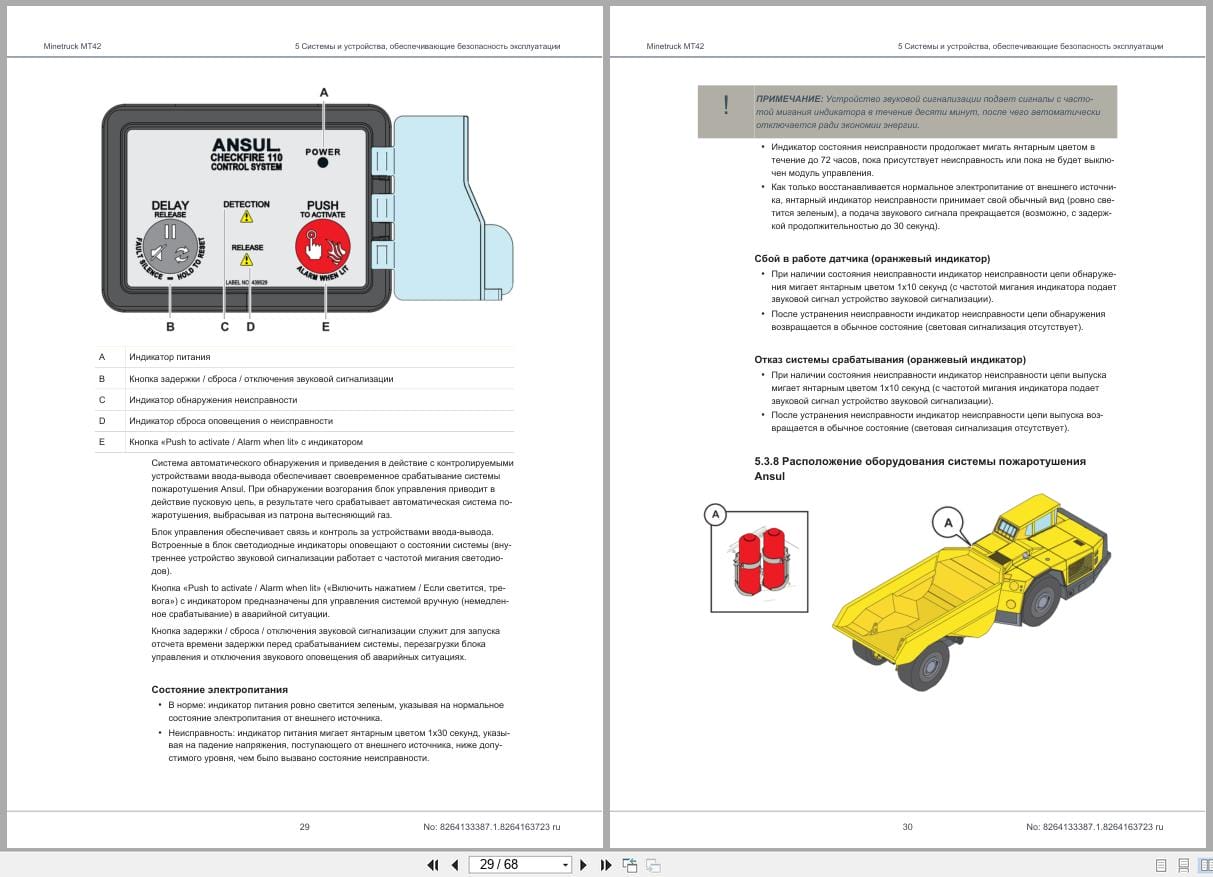
Task: Switch to continuous scrolling view
Action: pos(1183,865)
